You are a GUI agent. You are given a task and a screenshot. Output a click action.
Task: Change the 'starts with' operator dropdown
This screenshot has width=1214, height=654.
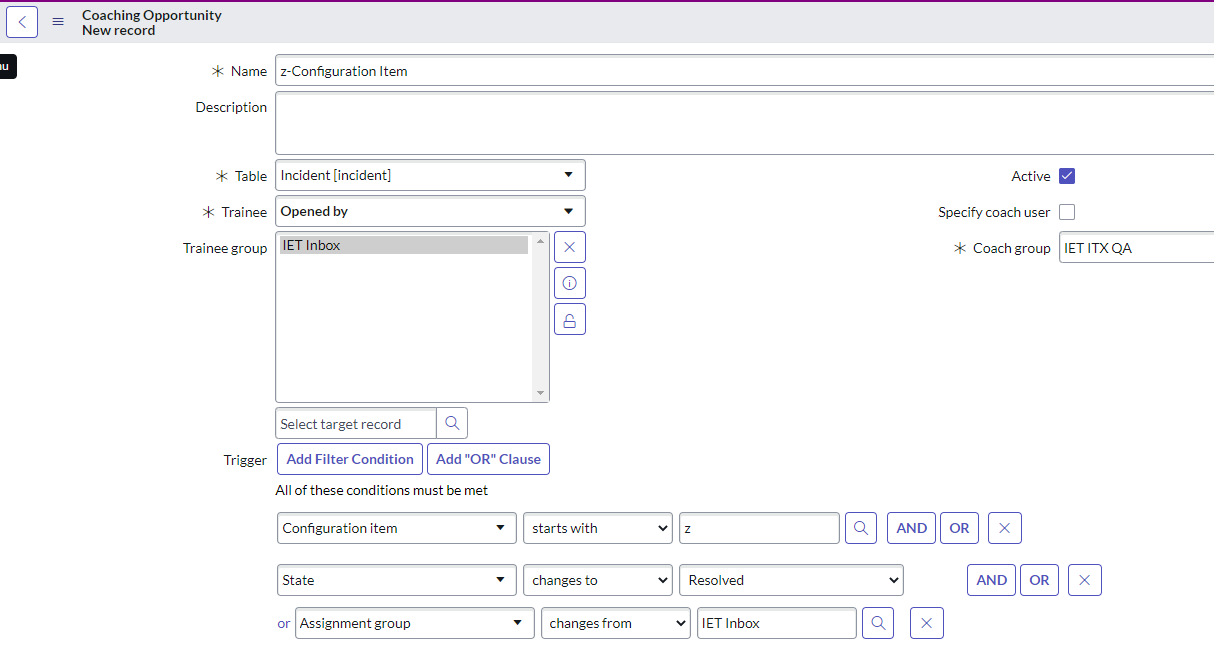(597, 528)
